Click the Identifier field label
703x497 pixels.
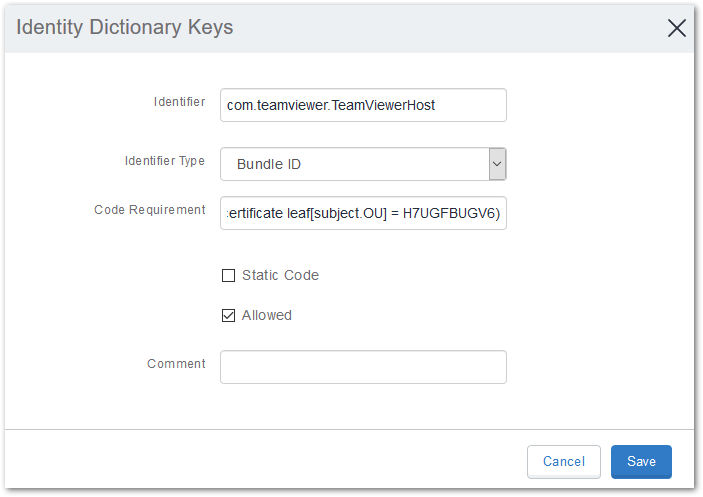coord(179,102)
